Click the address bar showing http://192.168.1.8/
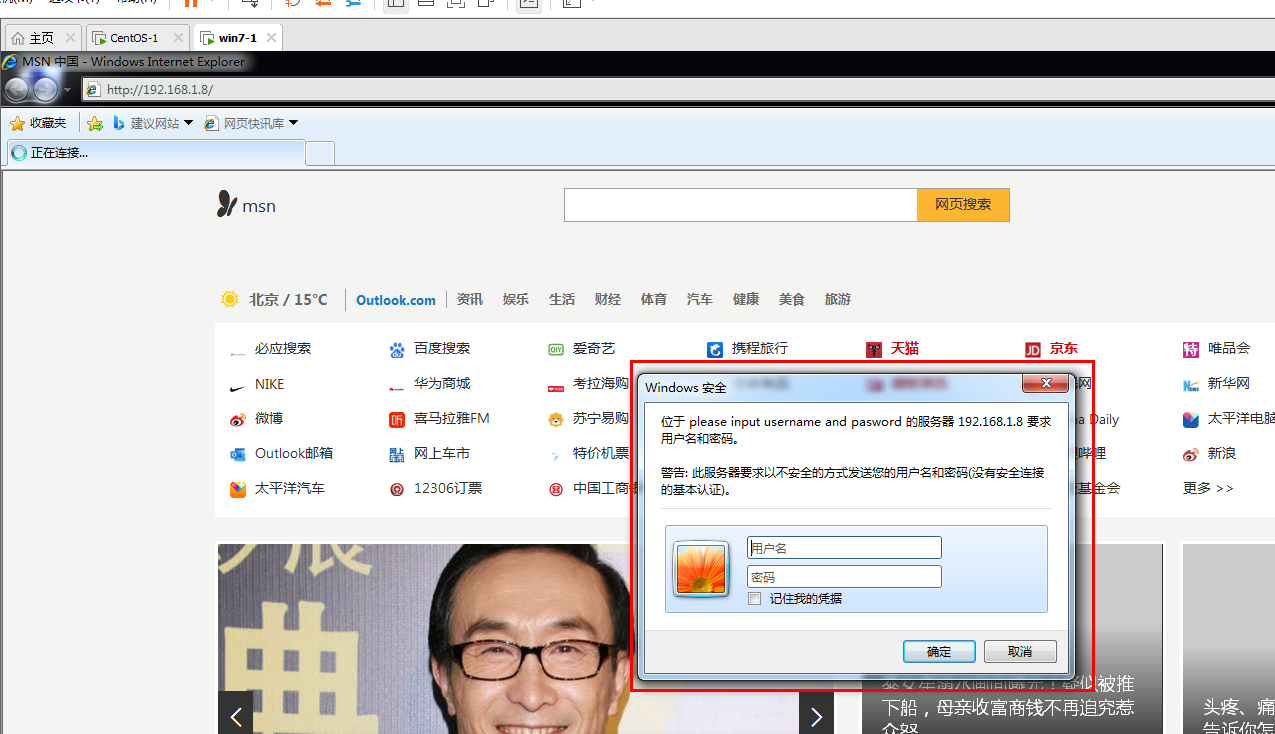This screenshot has height=734, width=1275. point(676,89)
